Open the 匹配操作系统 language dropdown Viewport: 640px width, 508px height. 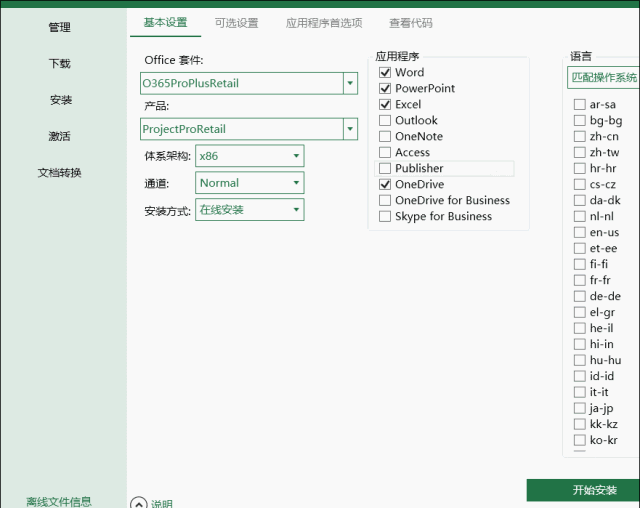coord(603,78)
